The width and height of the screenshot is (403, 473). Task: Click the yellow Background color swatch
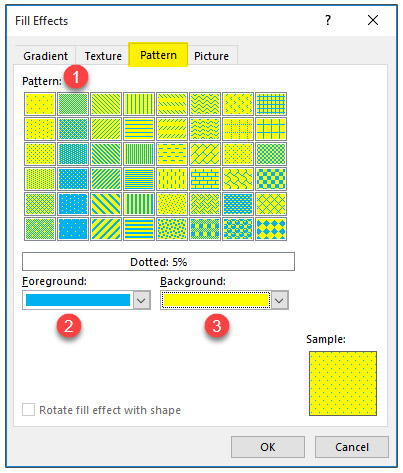click(x=216, y=300)
